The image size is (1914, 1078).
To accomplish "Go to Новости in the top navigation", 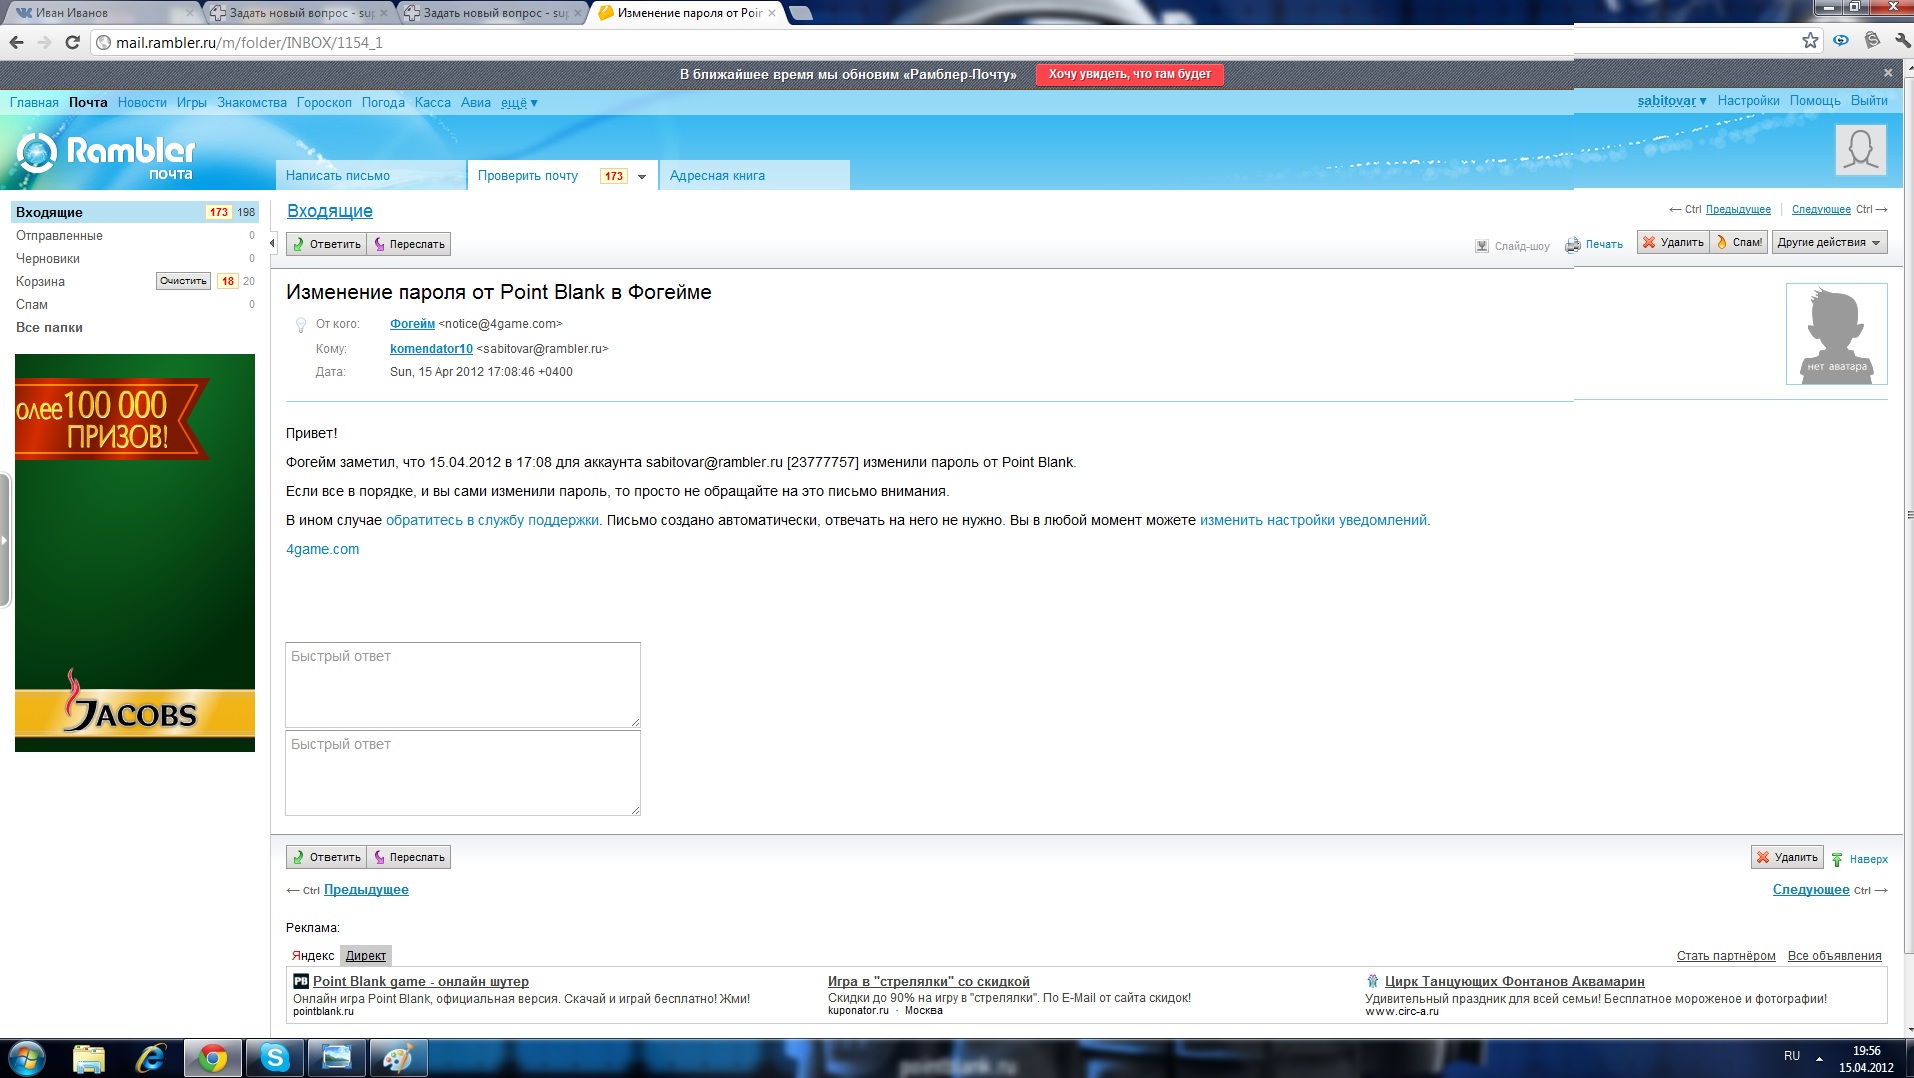I will coord(142,102).
